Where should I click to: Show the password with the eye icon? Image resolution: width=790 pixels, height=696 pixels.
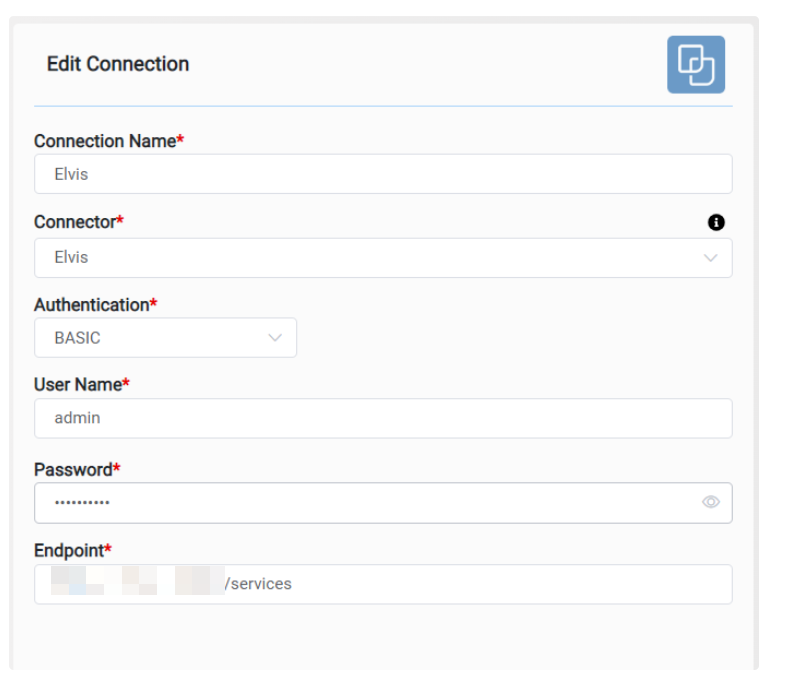point(711,502)
